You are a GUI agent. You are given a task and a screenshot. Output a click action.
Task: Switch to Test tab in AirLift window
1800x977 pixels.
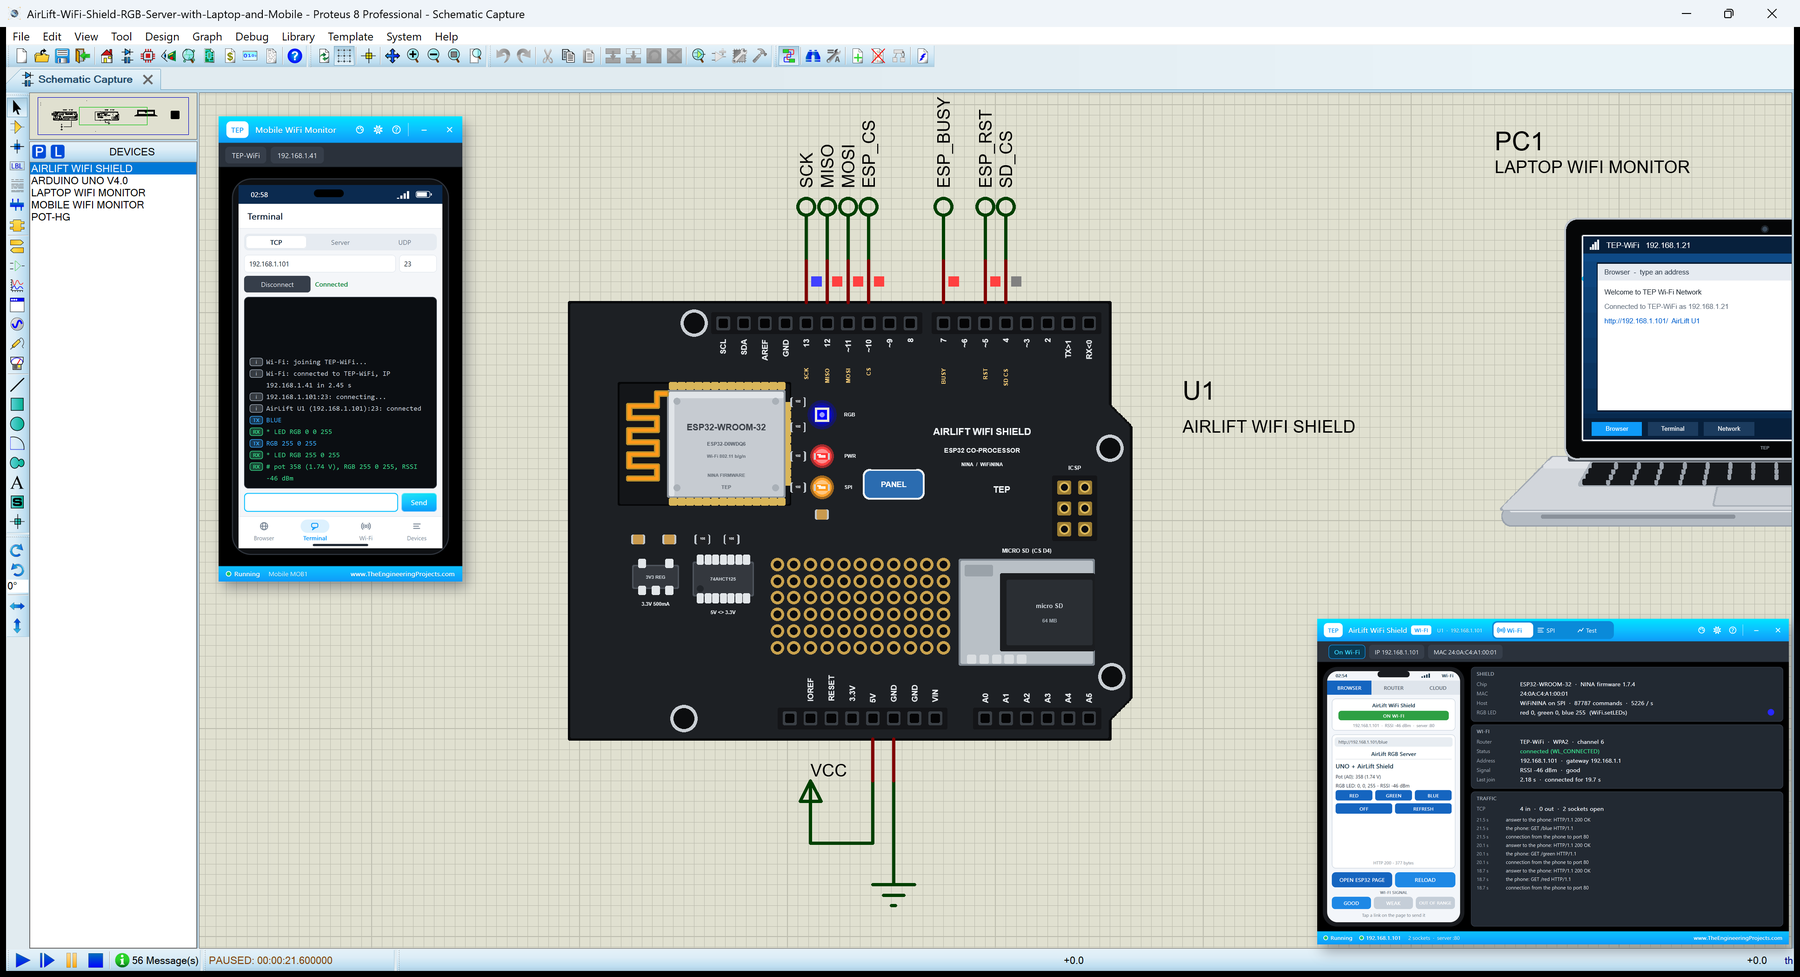pos(1587,630)
